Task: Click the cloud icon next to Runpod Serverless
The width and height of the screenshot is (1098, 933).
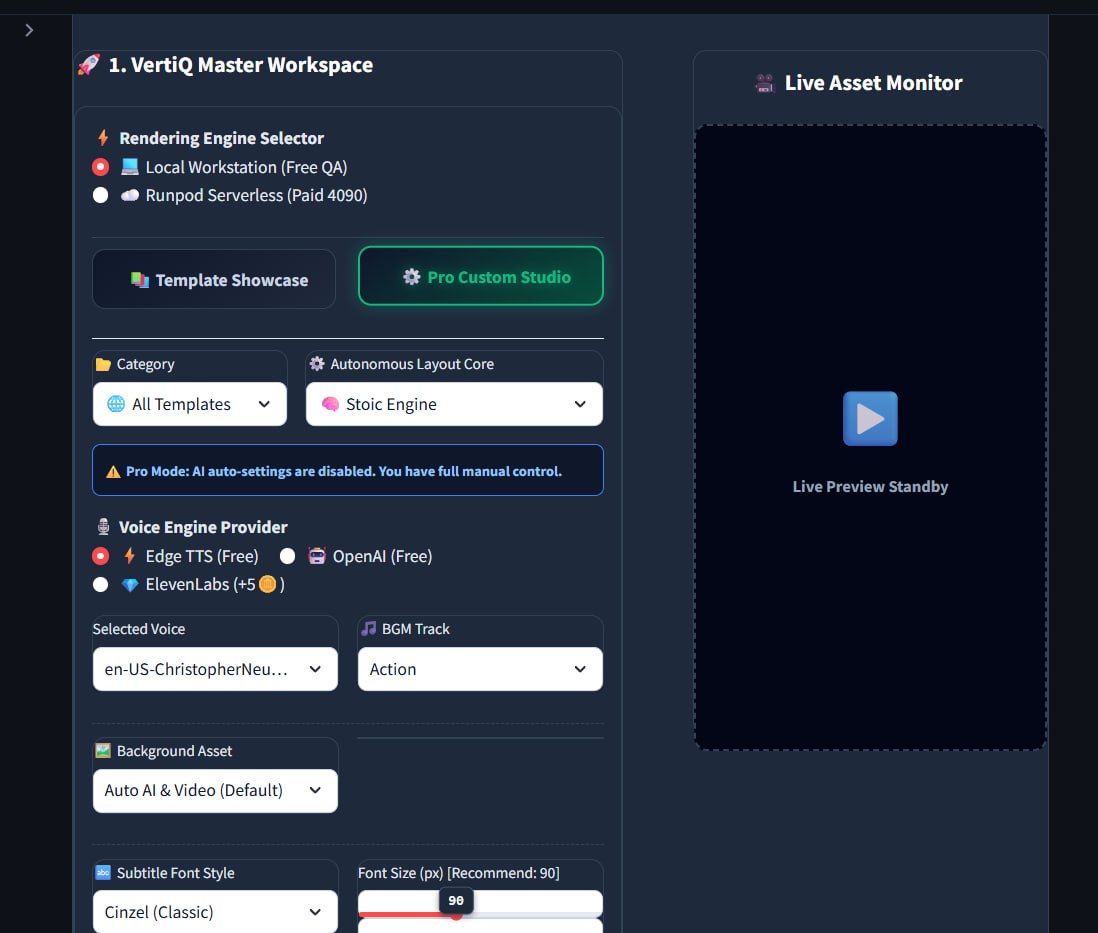Action: (130, 195)
